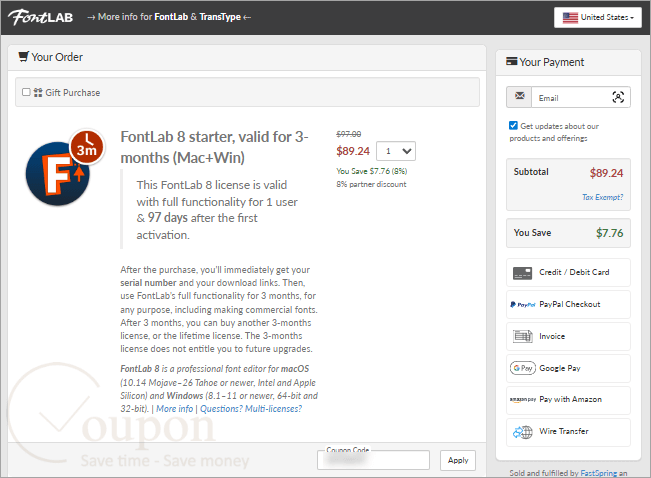Screen dimensions: 651x478
Task: Click the FontLab 8 3m product thumbnail
Action: pyautogui.click(x=64, y=168)
